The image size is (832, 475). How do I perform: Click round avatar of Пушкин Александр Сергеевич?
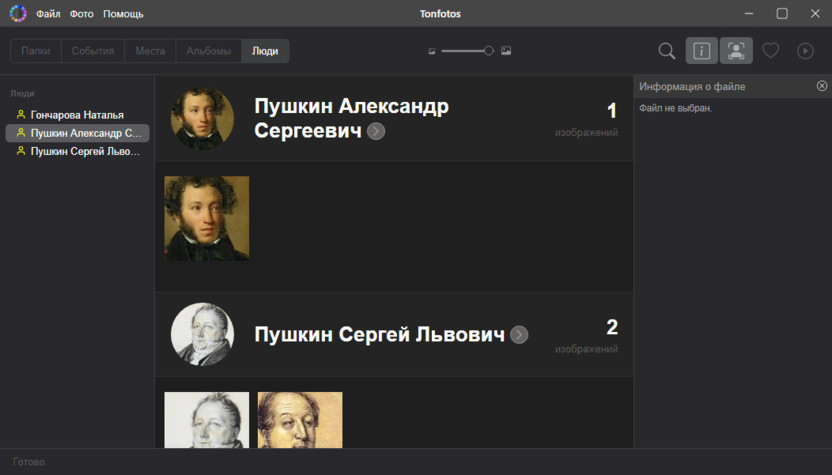pyautogui.click(x=202, y=118)
